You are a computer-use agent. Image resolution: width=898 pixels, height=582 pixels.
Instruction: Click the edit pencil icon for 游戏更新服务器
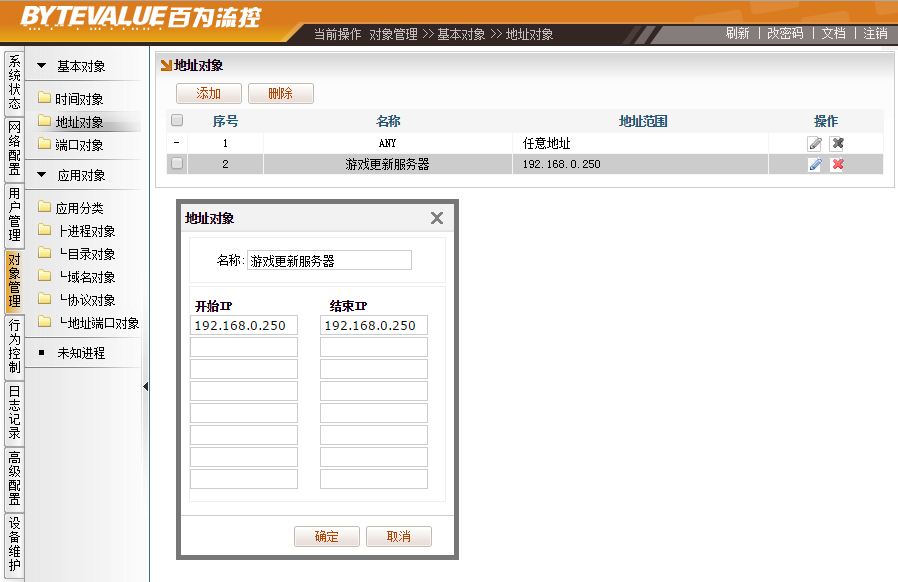[815, 164]
